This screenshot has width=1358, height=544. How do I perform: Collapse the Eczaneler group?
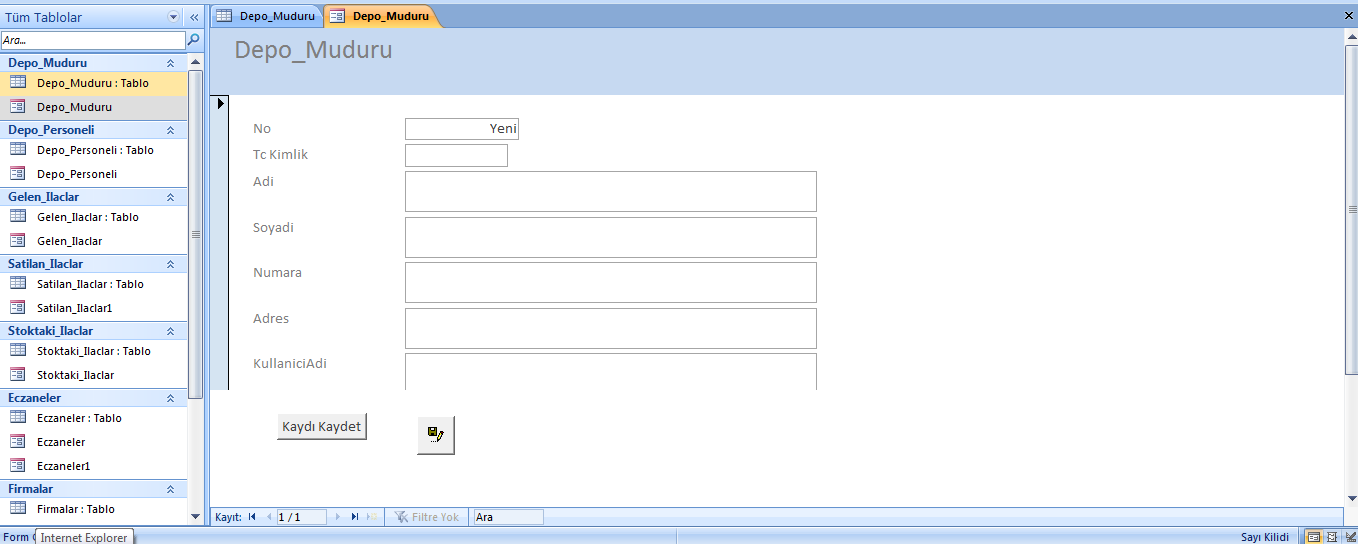pos(170,398)
